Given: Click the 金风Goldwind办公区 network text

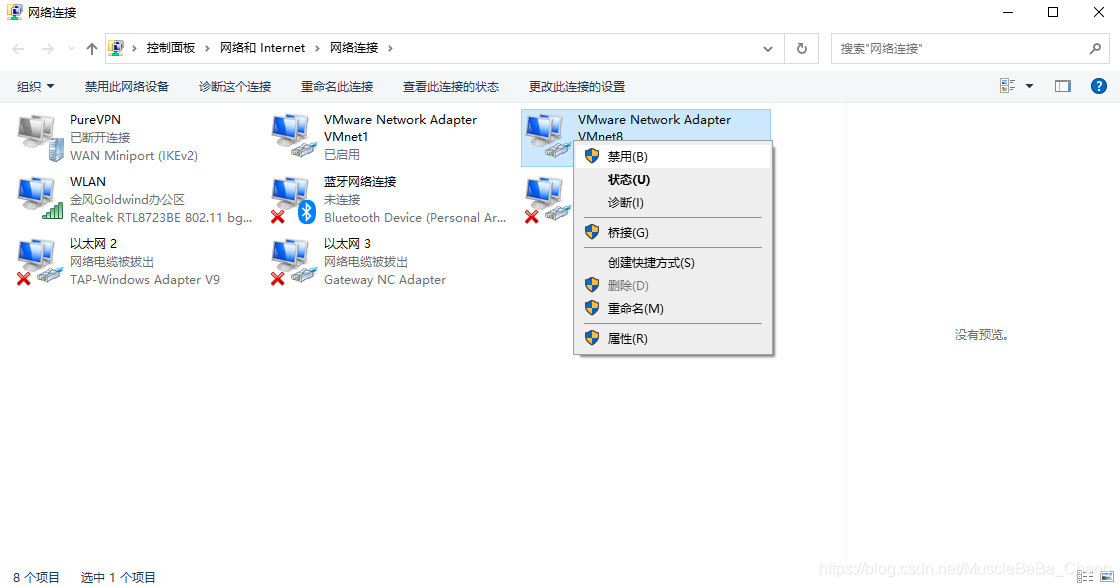Looking at the screenshot, I should point(127,199).
